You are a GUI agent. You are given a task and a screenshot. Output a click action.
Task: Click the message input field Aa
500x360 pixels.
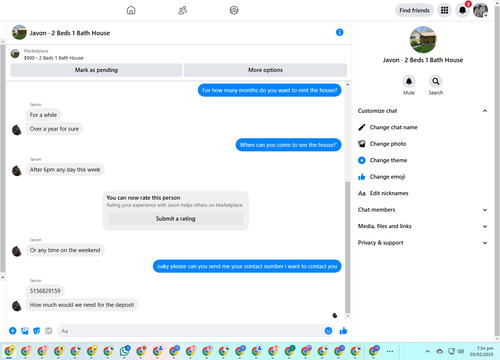pyautogui.click(x=191, y=331)
